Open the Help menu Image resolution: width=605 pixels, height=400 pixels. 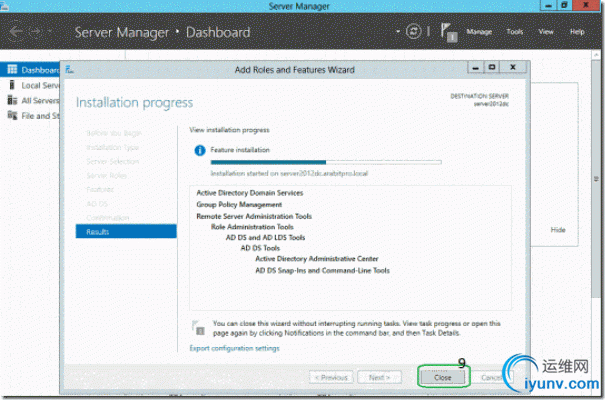[x=577, y=32]
